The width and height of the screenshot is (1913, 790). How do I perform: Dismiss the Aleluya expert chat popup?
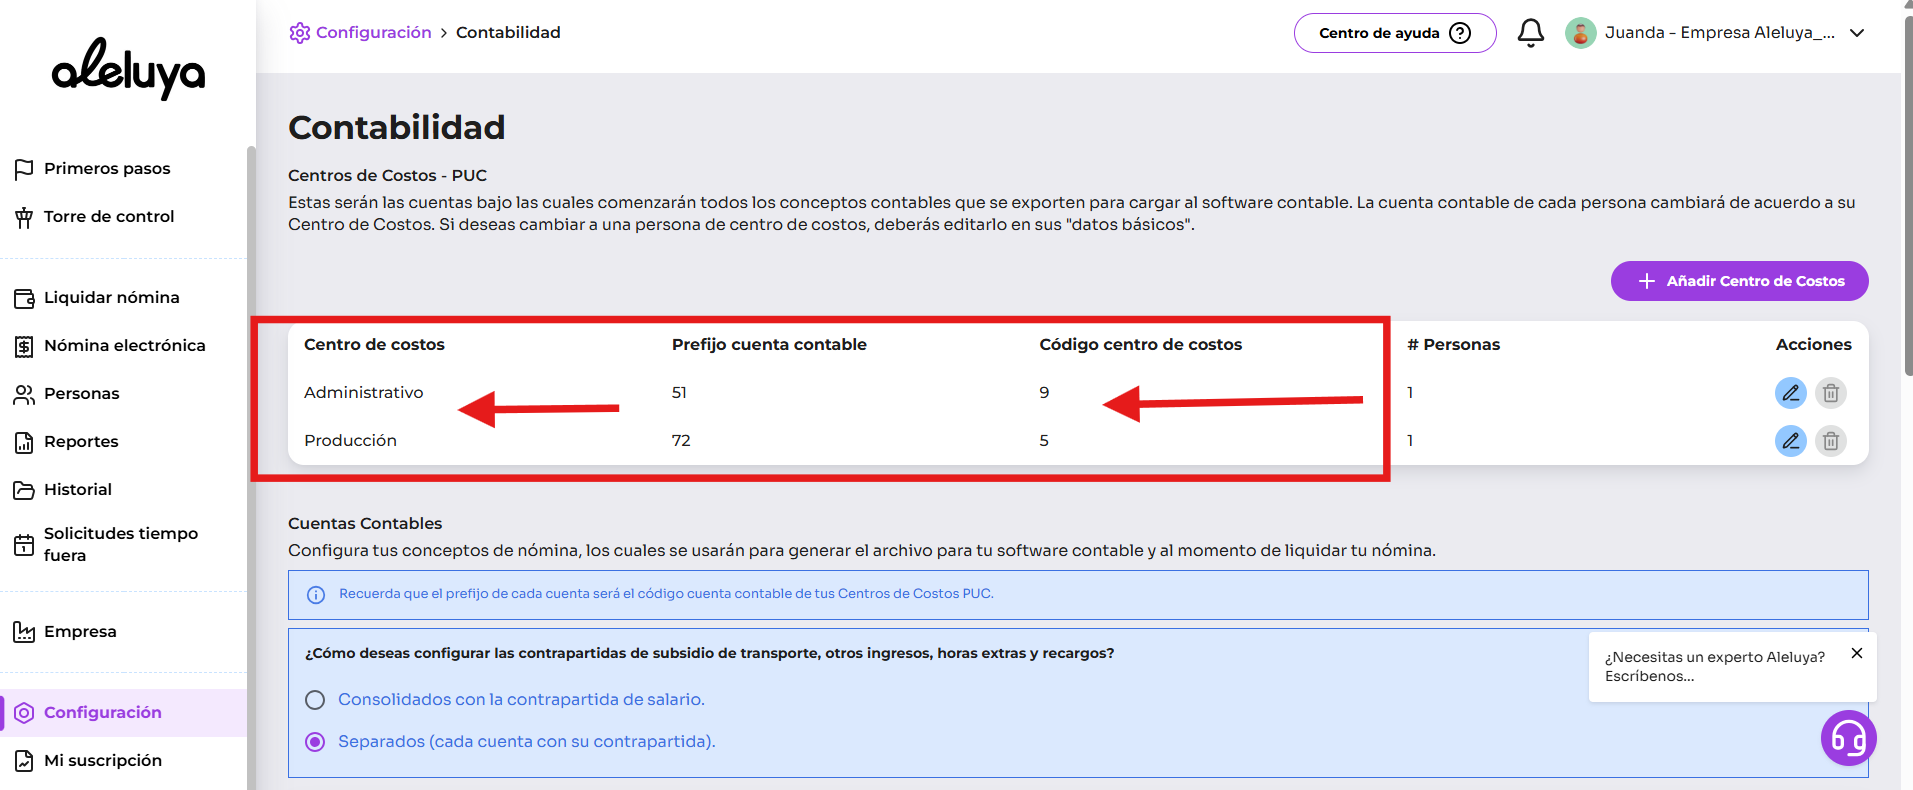point(1856,653)
